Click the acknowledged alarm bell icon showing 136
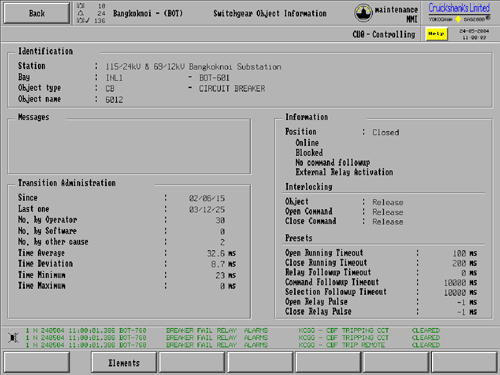 click(83, 21)
